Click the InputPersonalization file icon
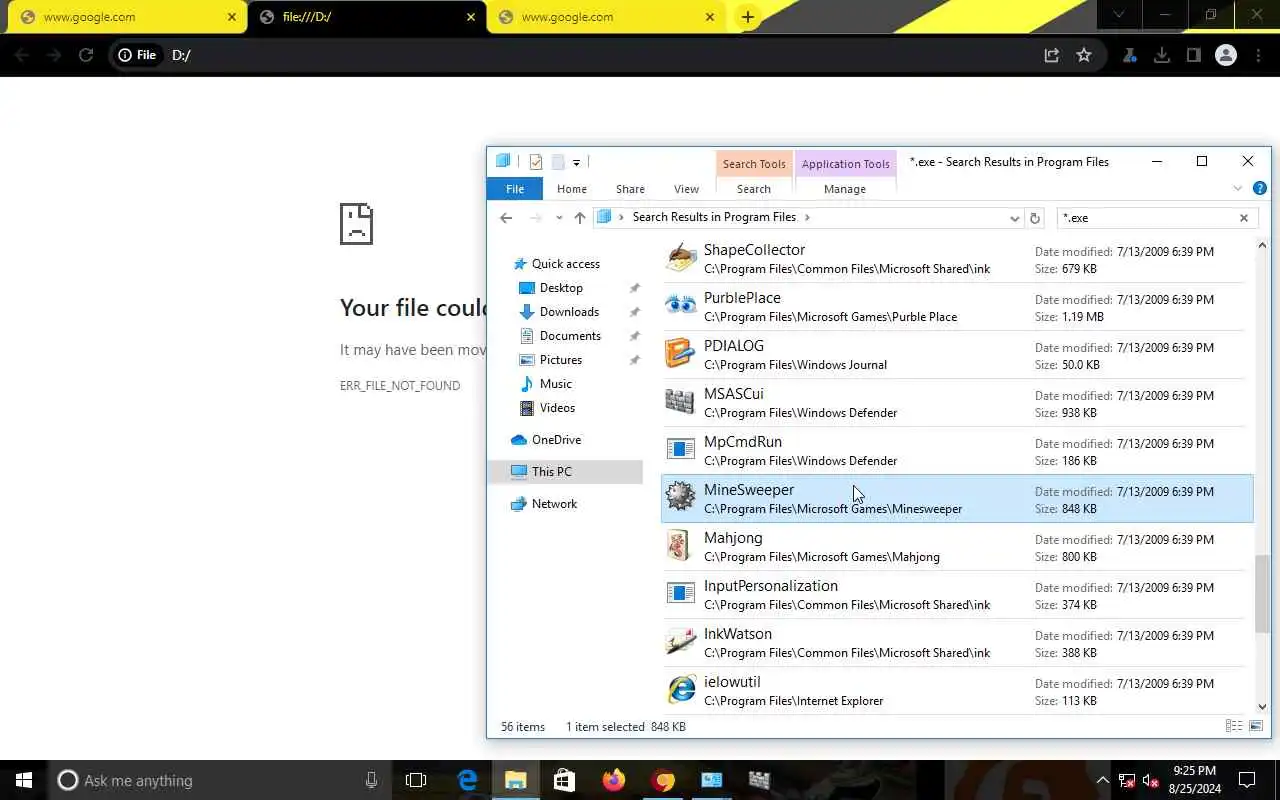Viewport: 1280px width, 800px height. tap(681, 594)
